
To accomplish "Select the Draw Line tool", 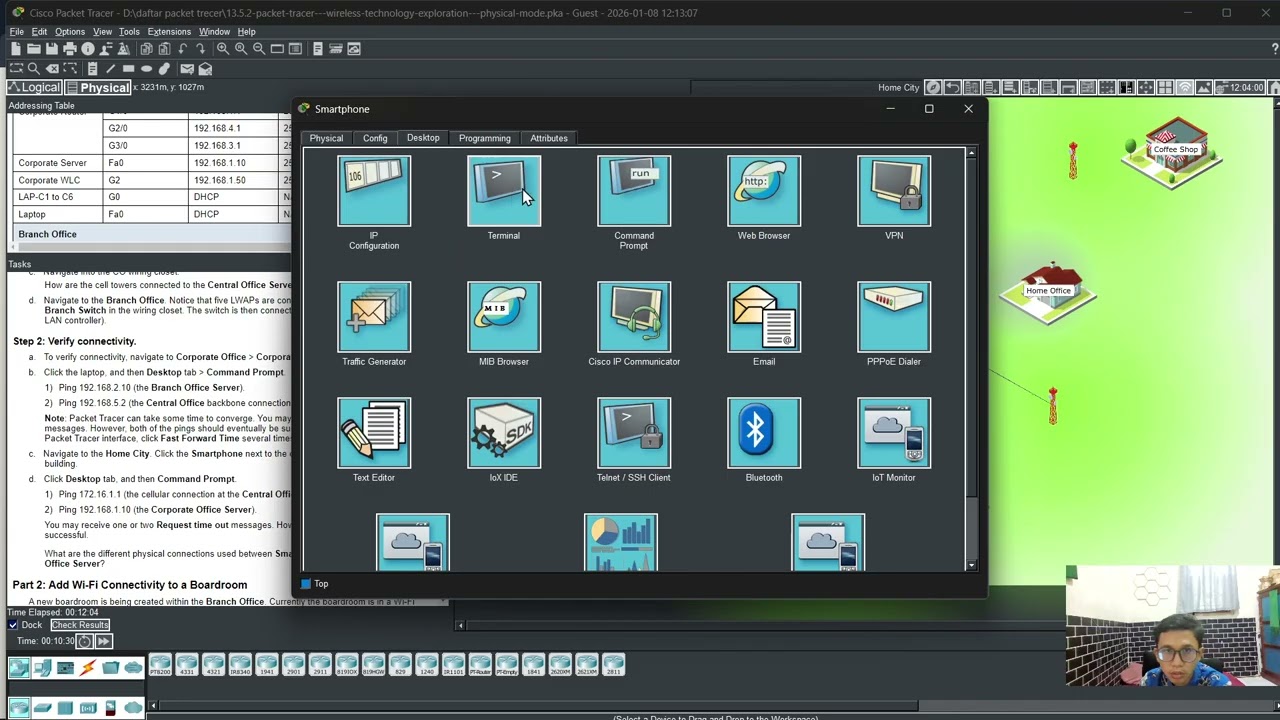I will coord(110,69).
